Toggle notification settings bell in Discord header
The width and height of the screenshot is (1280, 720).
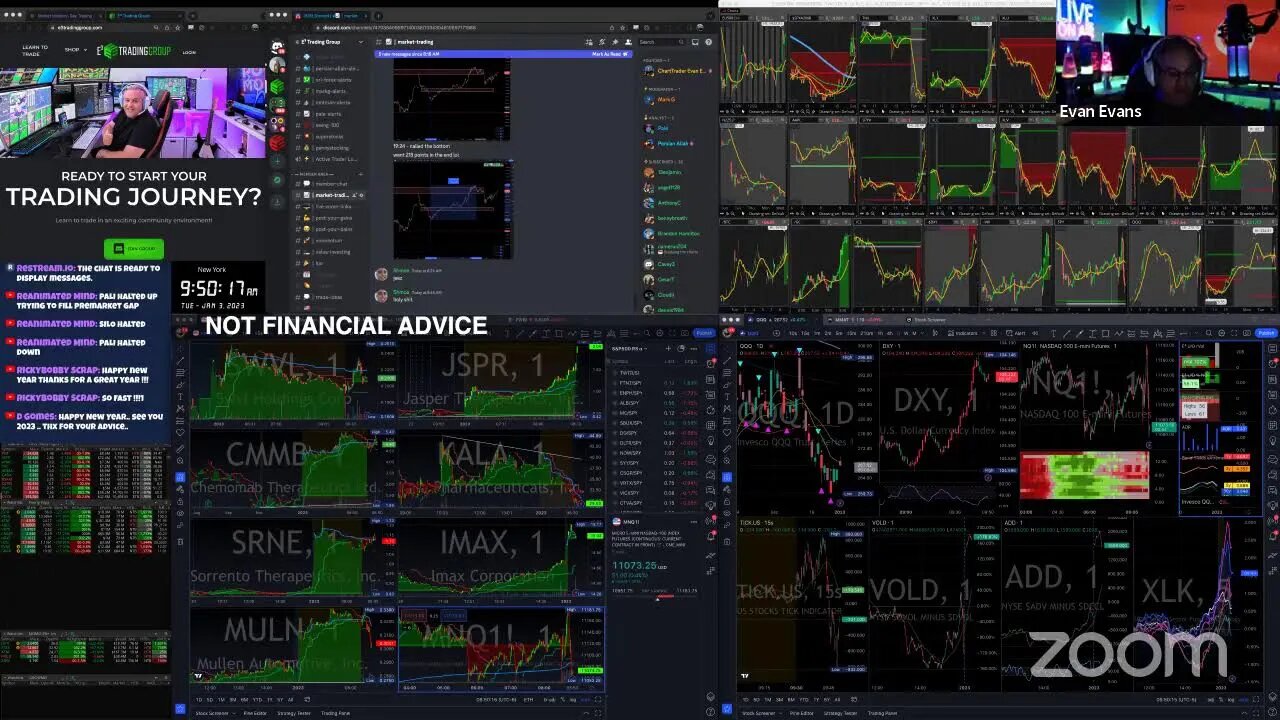pyautogui.click(x=602, y=42)
